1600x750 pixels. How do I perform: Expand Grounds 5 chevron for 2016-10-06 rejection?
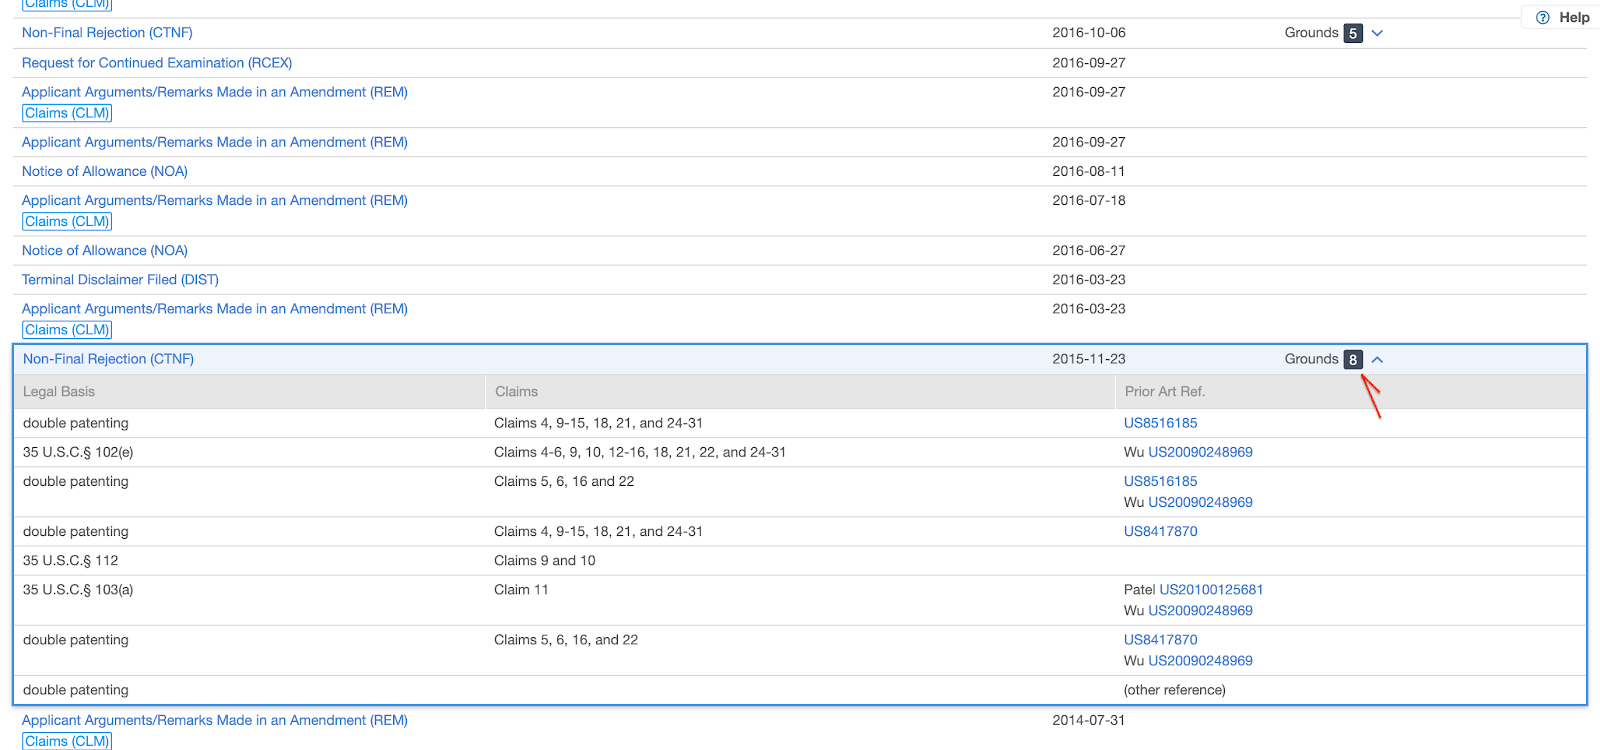[1377, 33]
